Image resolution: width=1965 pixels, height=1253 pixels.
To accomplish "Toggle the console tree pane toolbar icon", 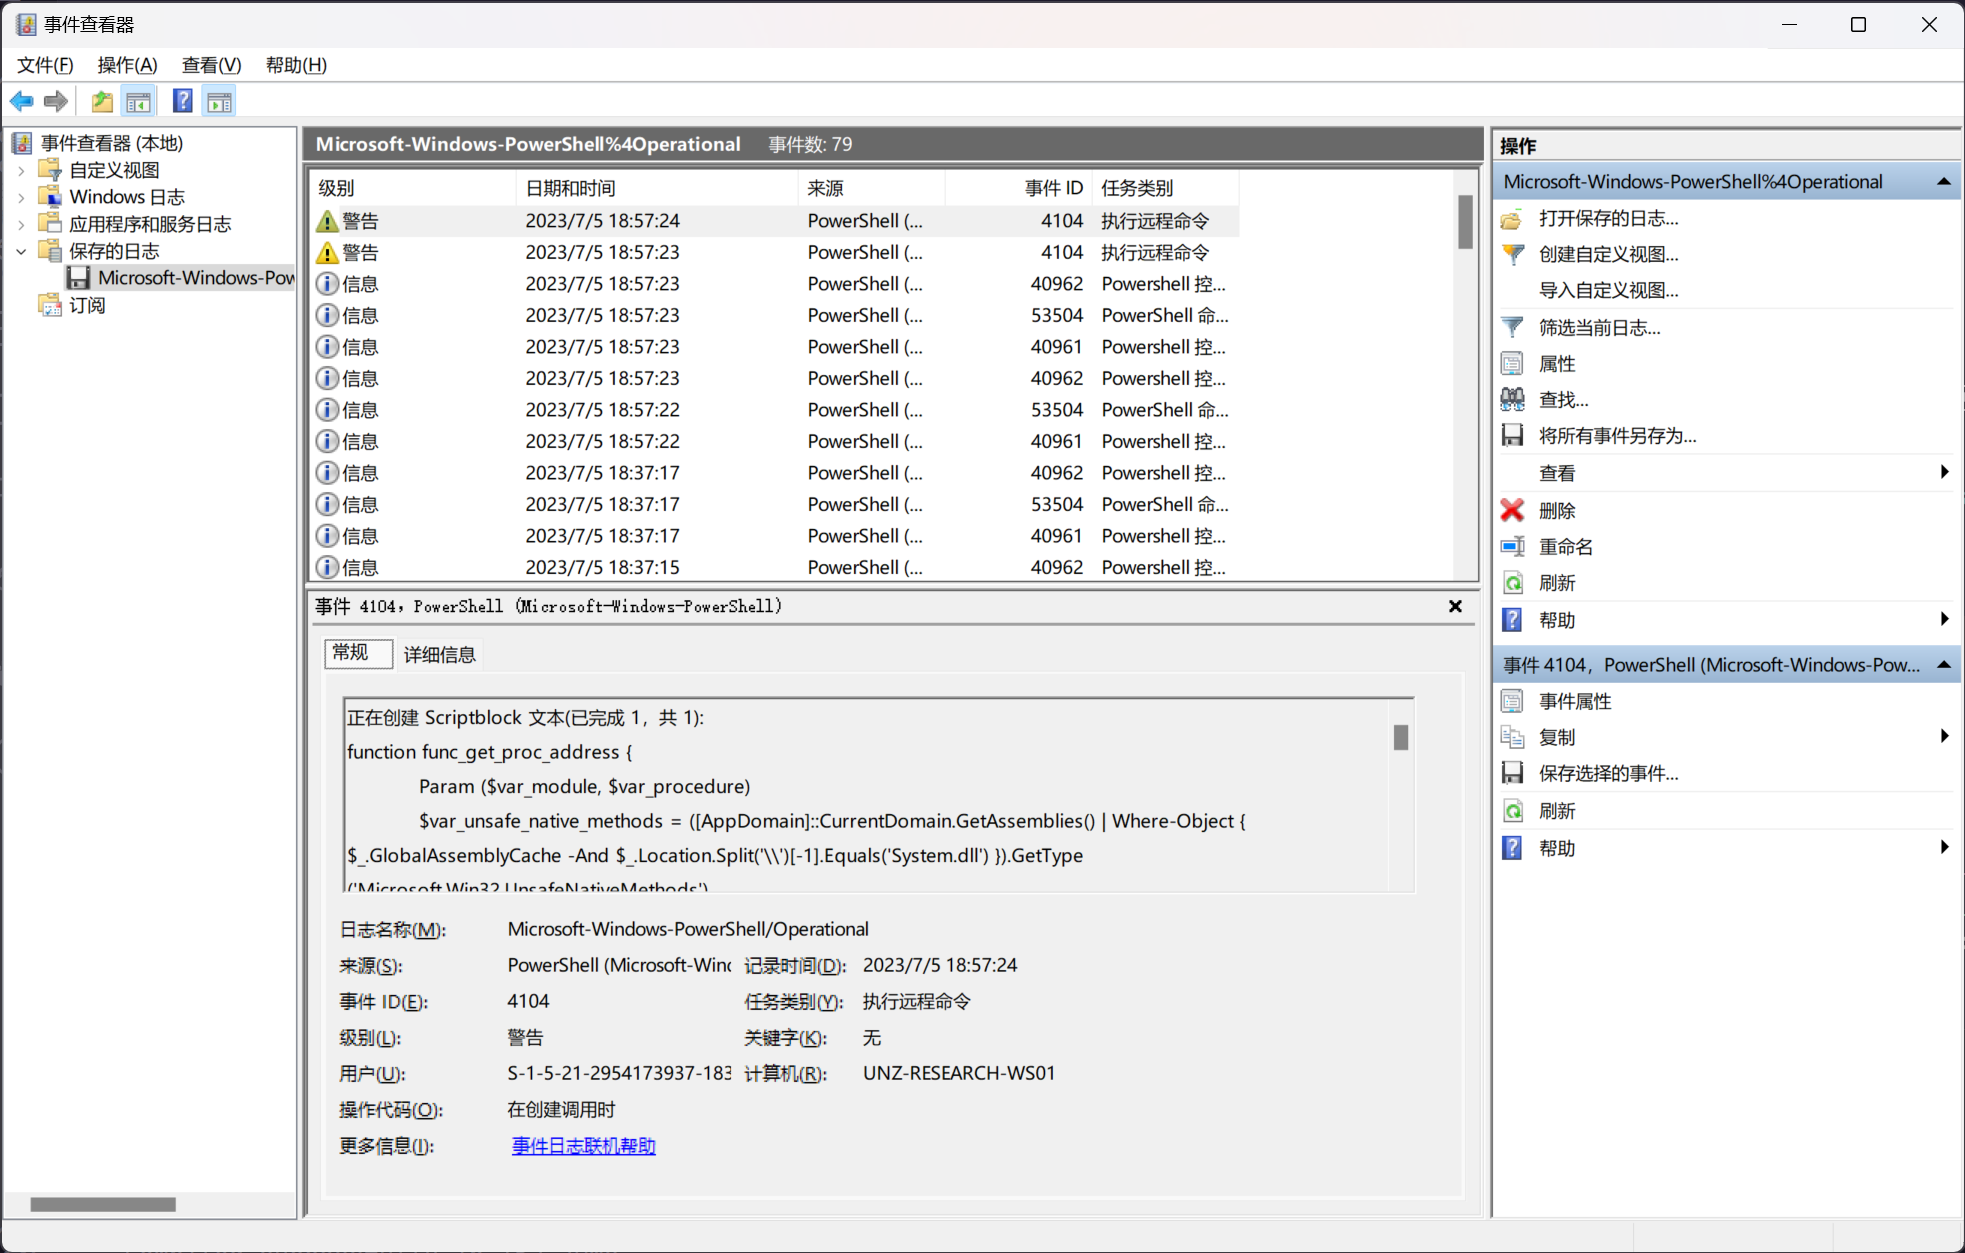I will tap(138, 101).
